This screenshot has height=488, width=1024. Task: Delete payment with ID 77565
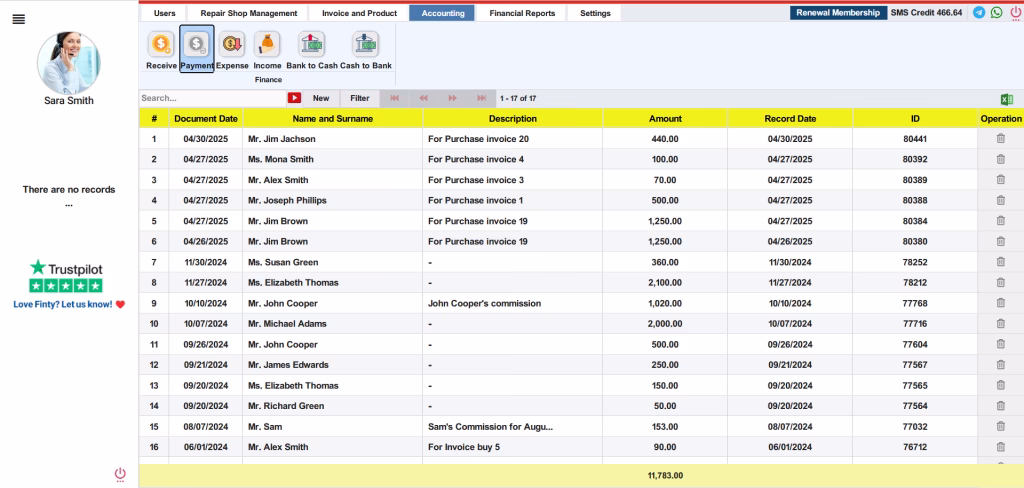pyautogui.click(x=1000, y=385)
